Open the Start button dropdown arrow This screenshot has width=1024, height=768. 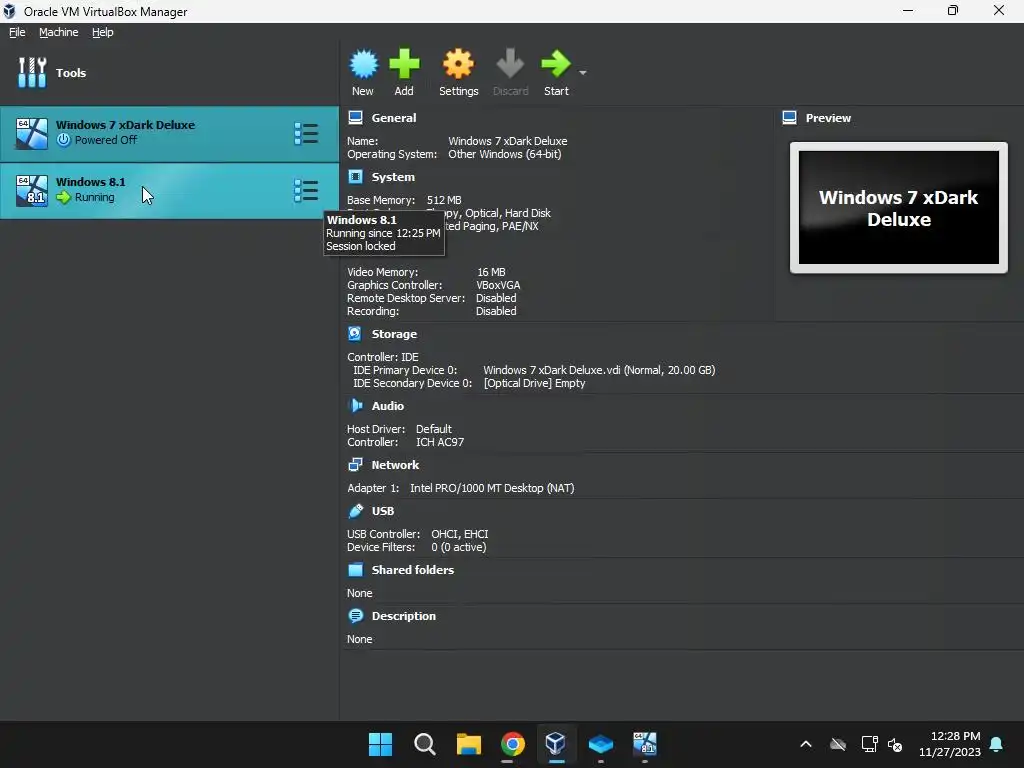coord(583,72)
